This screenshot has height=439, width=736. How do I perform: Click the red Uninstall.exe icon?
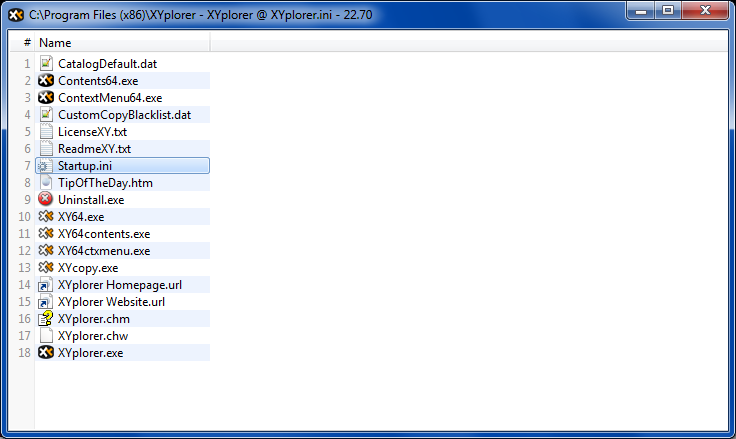(x=46, y=199)
